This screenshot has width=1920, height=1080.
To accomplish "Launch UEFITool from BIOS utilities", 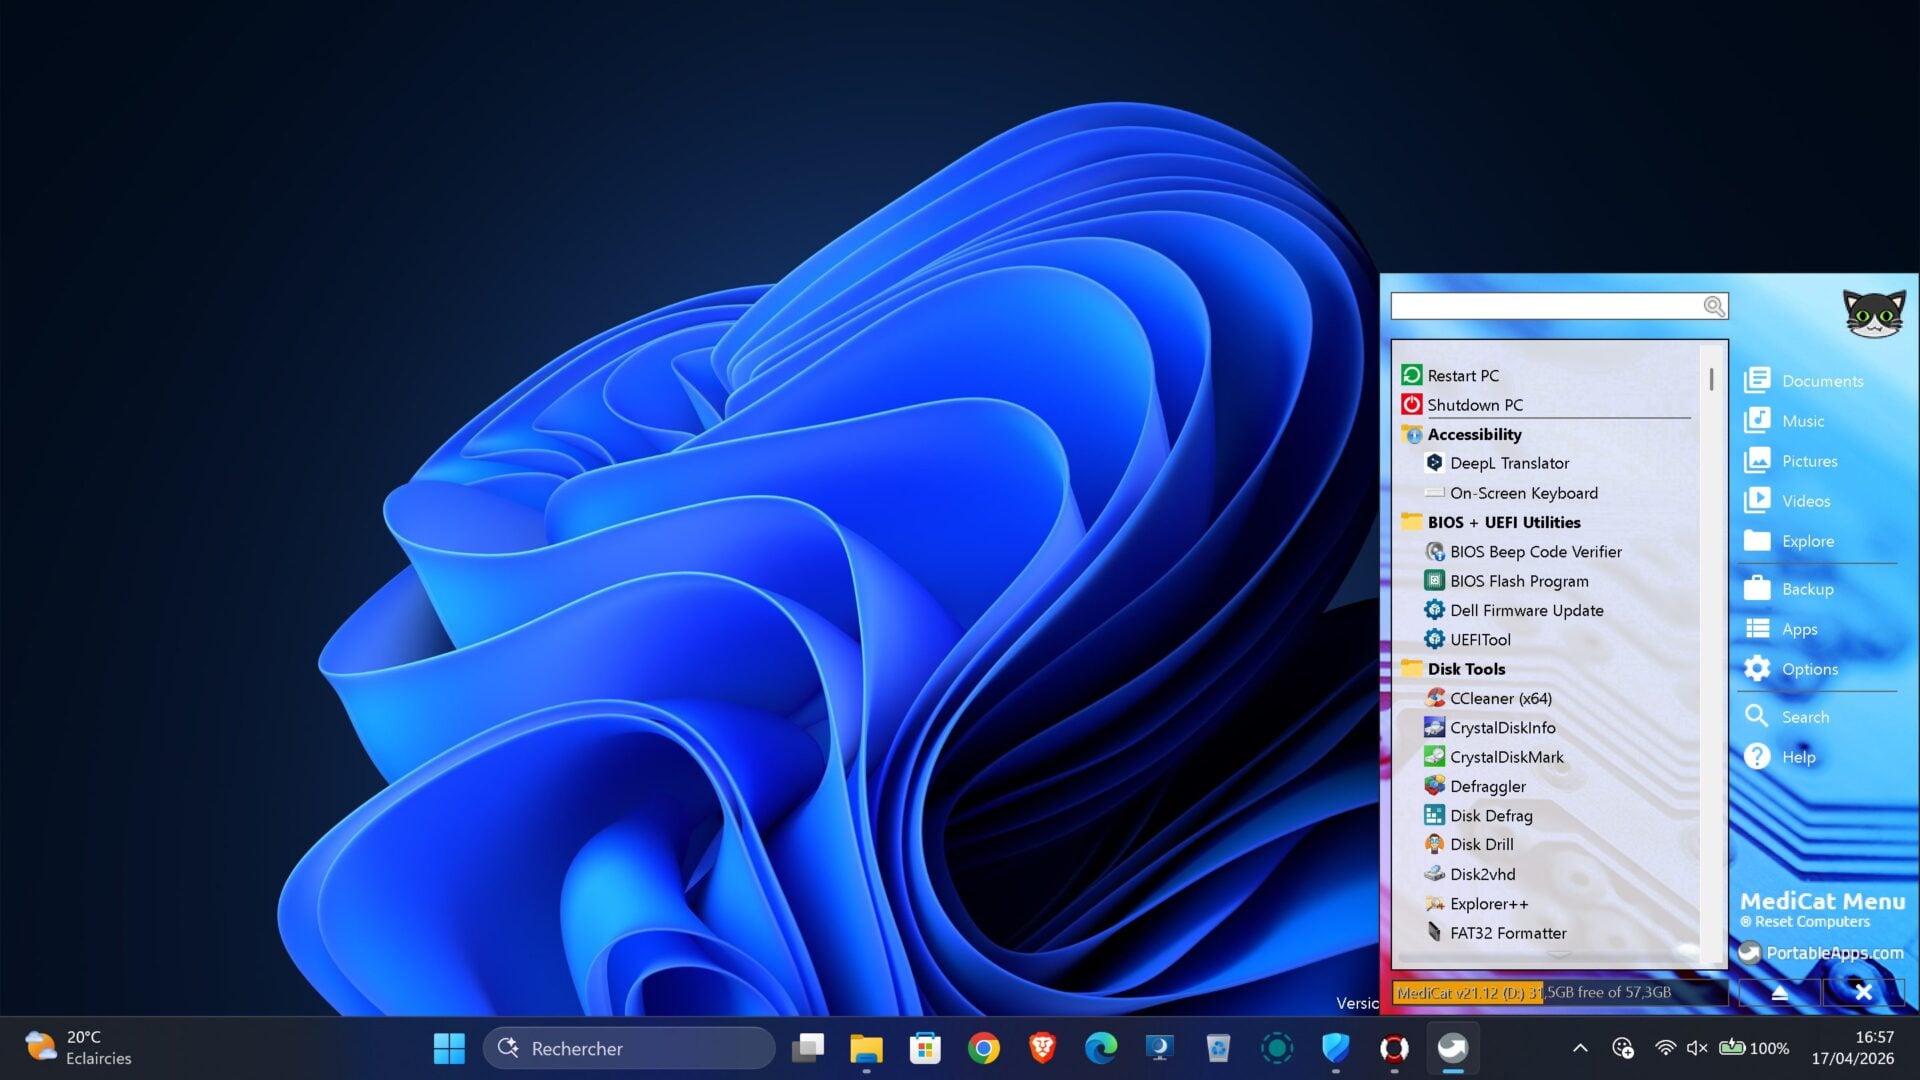I will [x=1480, y=639].
